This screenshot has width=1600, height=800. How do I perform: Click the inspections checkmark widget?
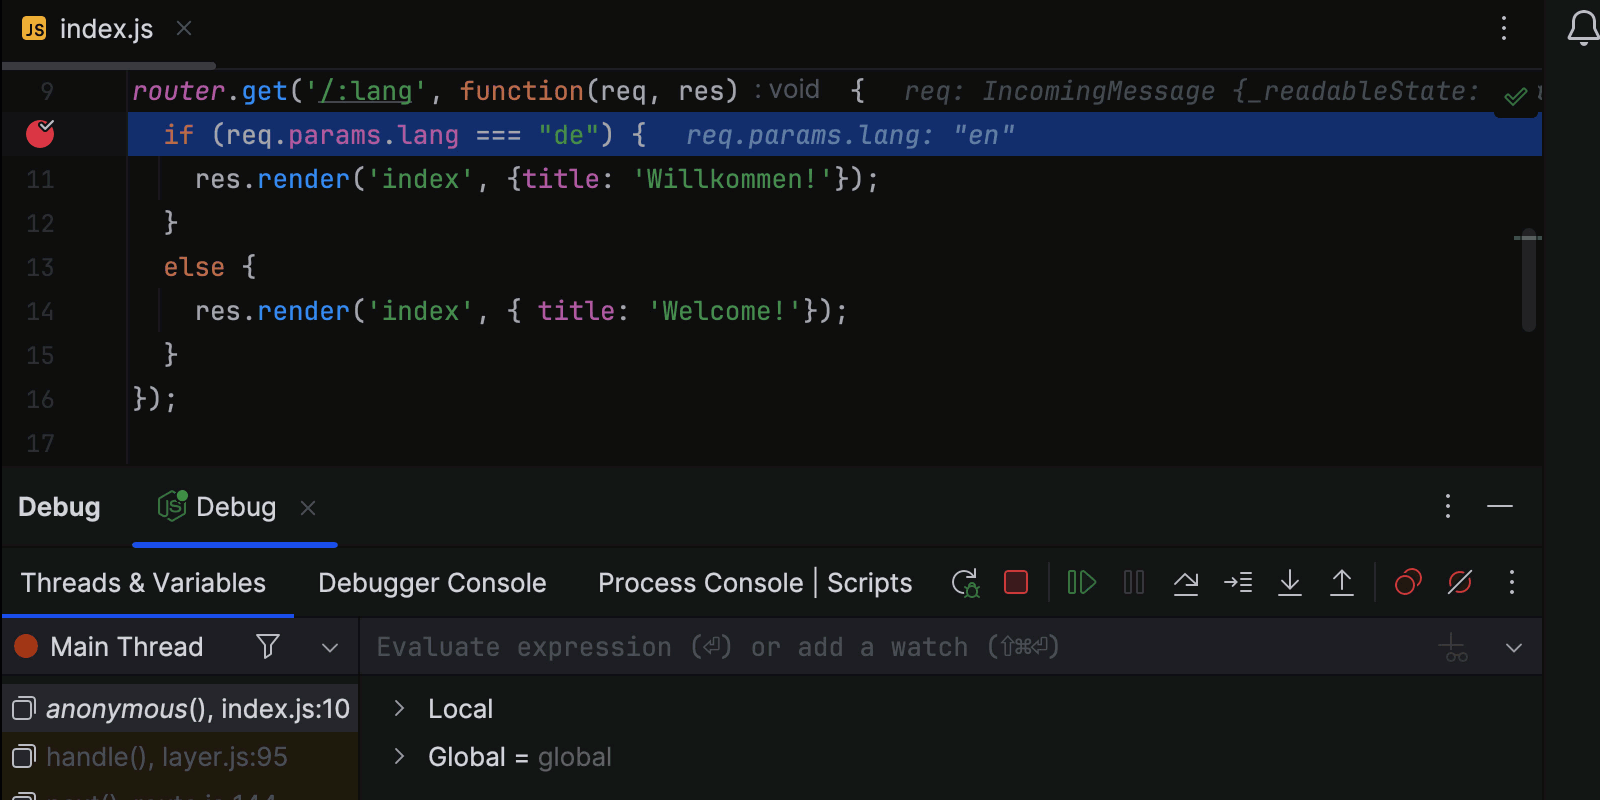pyautogui.click(x=1516, y=96)
